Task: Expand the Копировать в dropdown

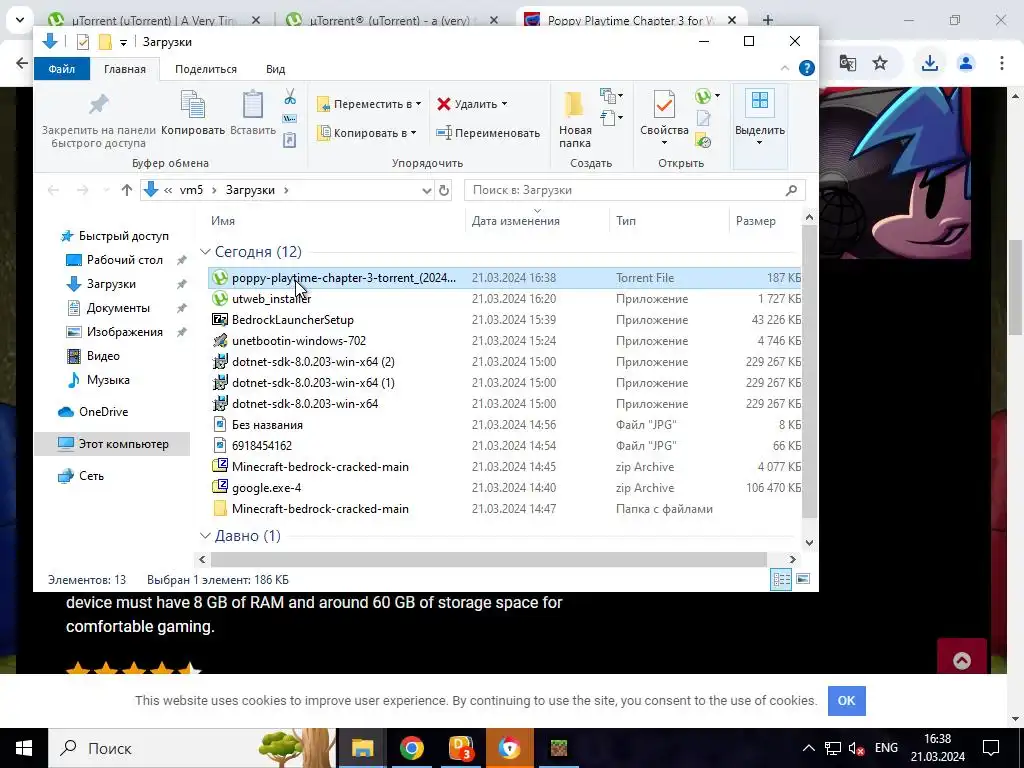Action: pos(413,133)
